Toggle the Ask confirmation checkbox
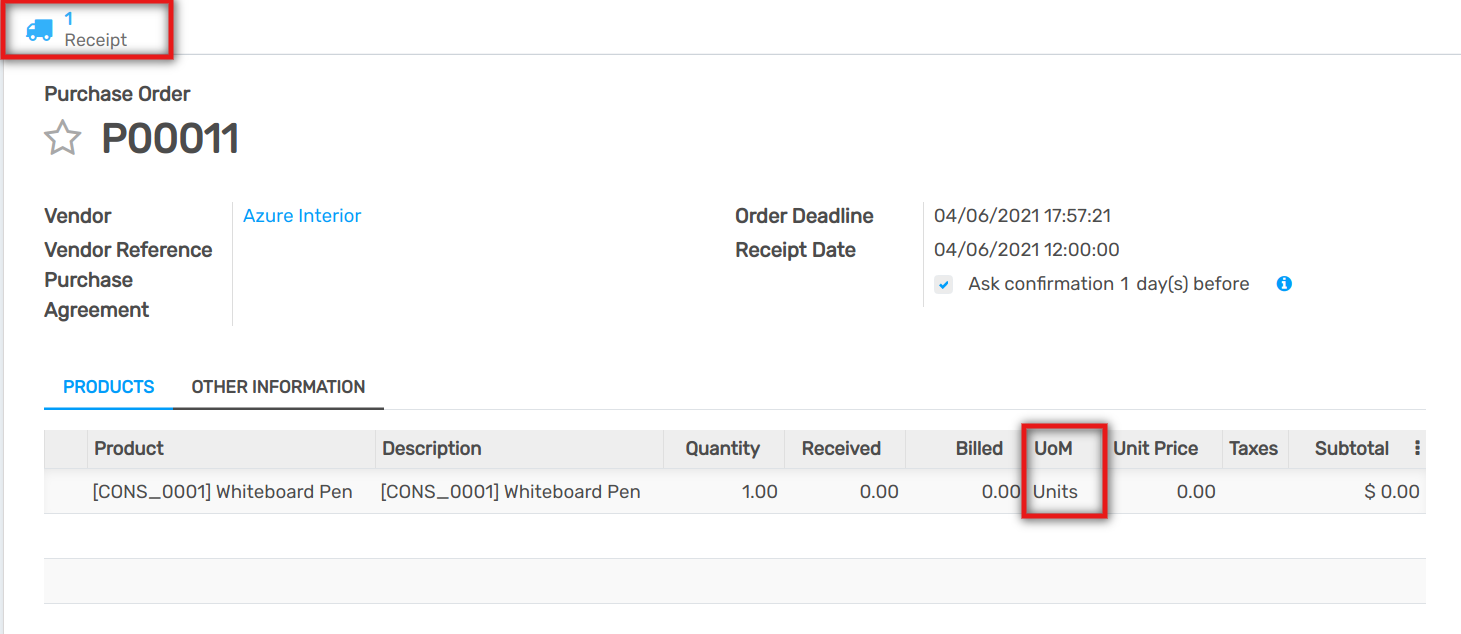Viewport: 1461px width, 634px height. [x=943, y=285]
